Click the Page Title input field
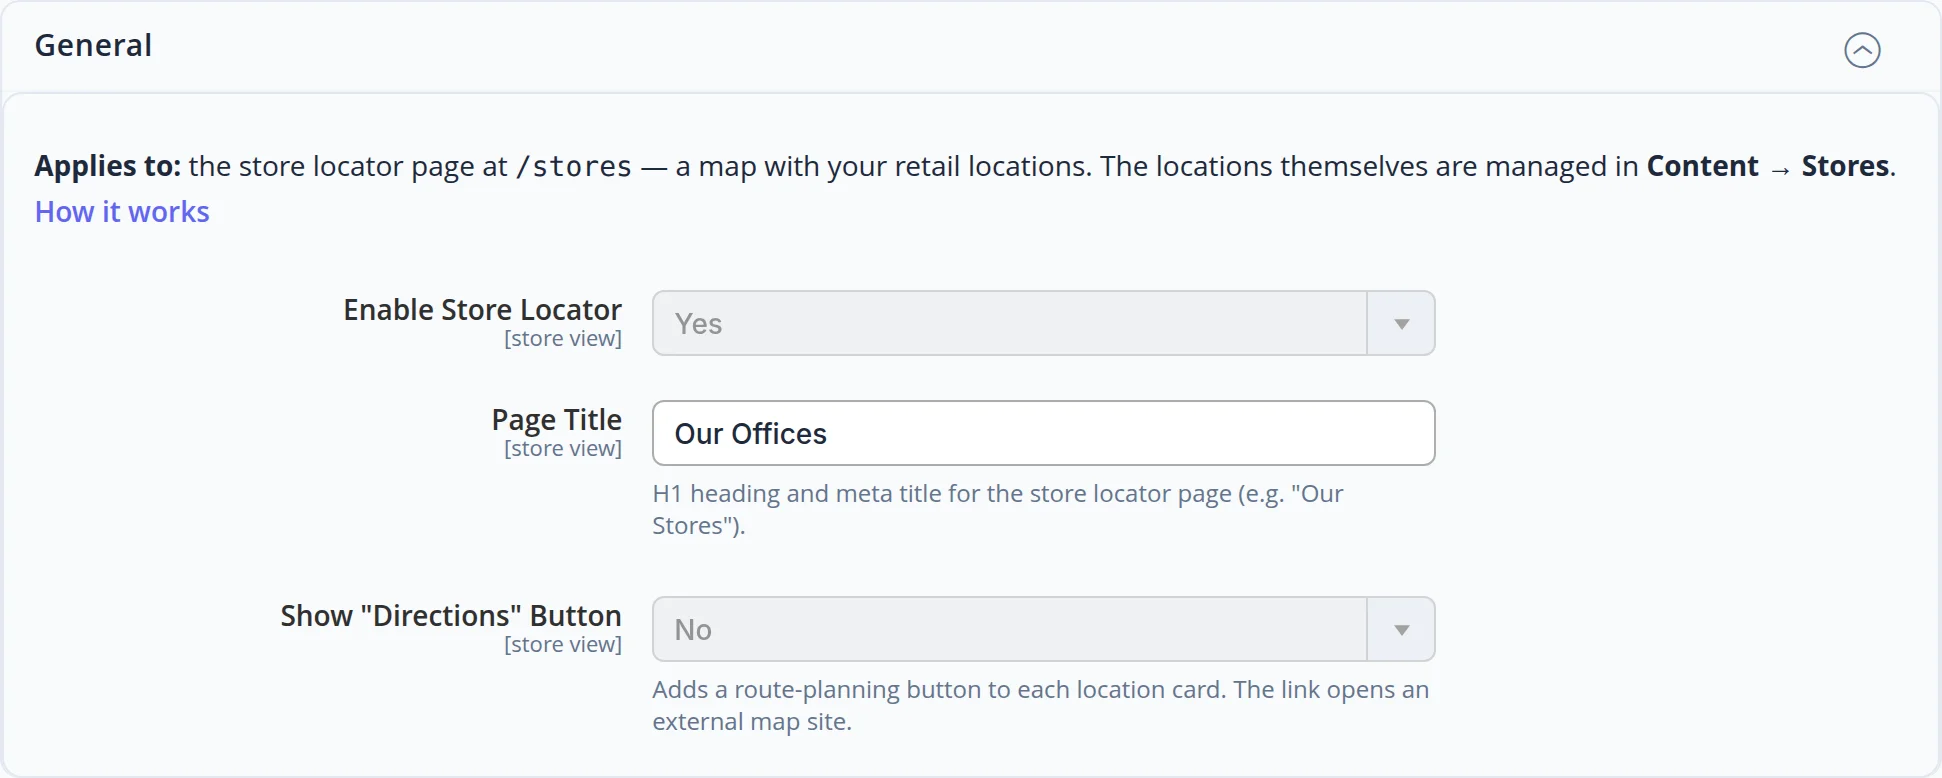Image resolution: width=1942 pixels, height=778 pixels. coord(1043,433)
